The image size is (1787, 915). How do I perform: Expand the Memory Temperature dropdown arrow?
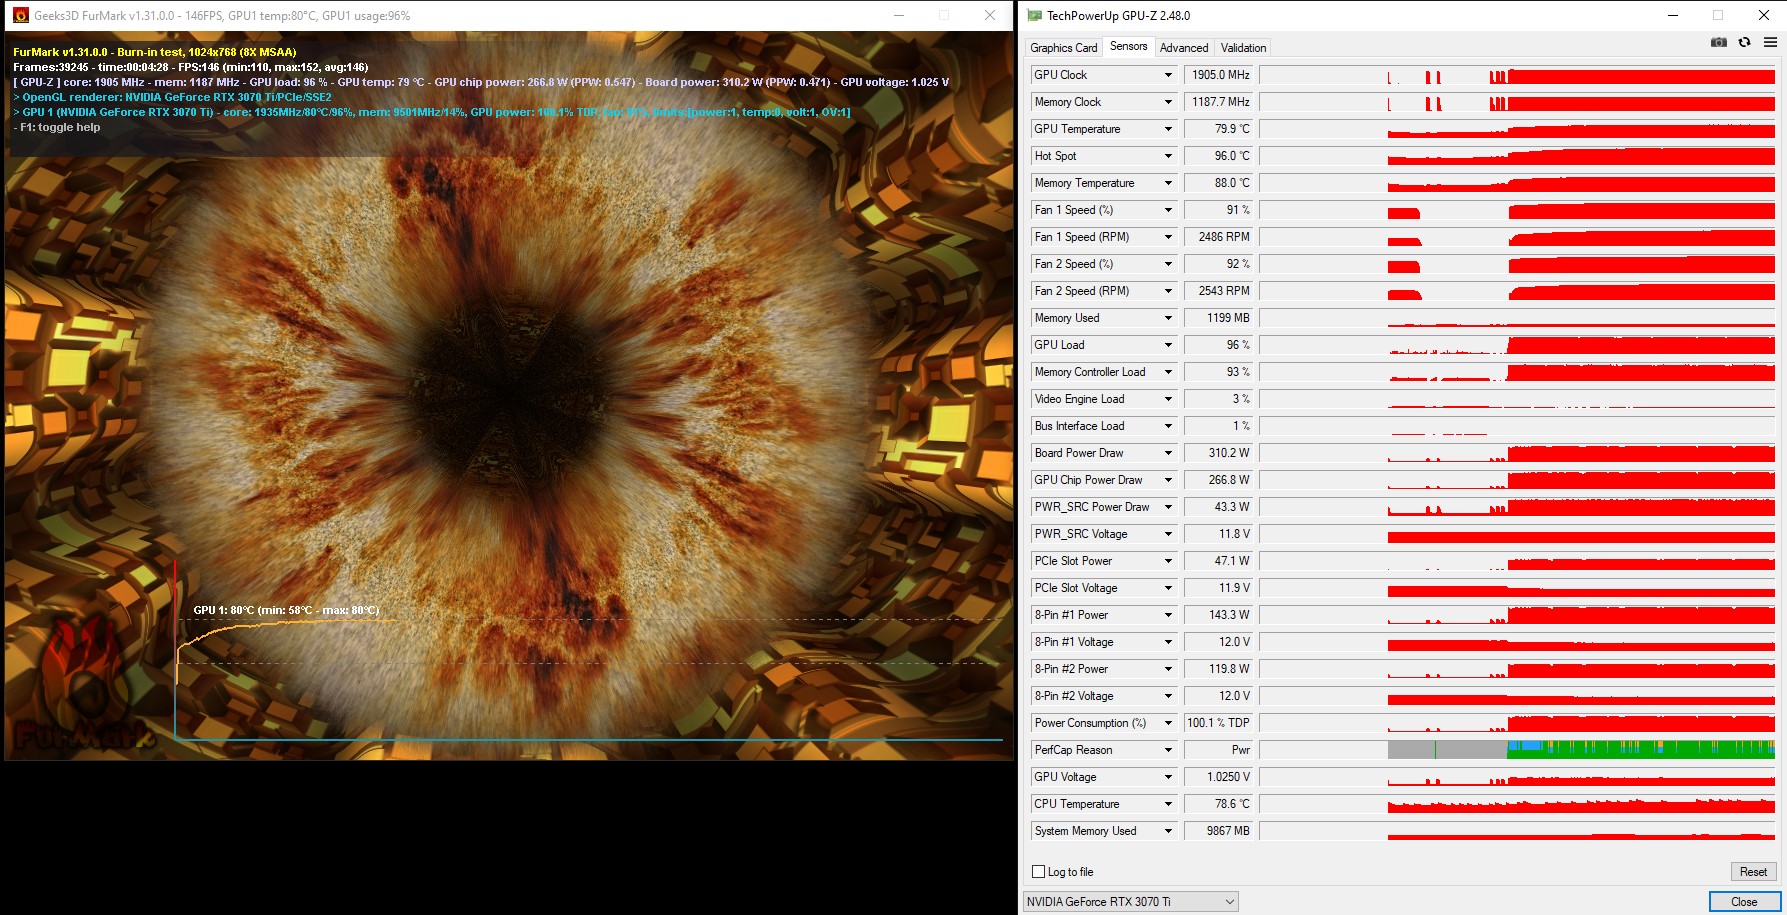tap(1168, 183)
